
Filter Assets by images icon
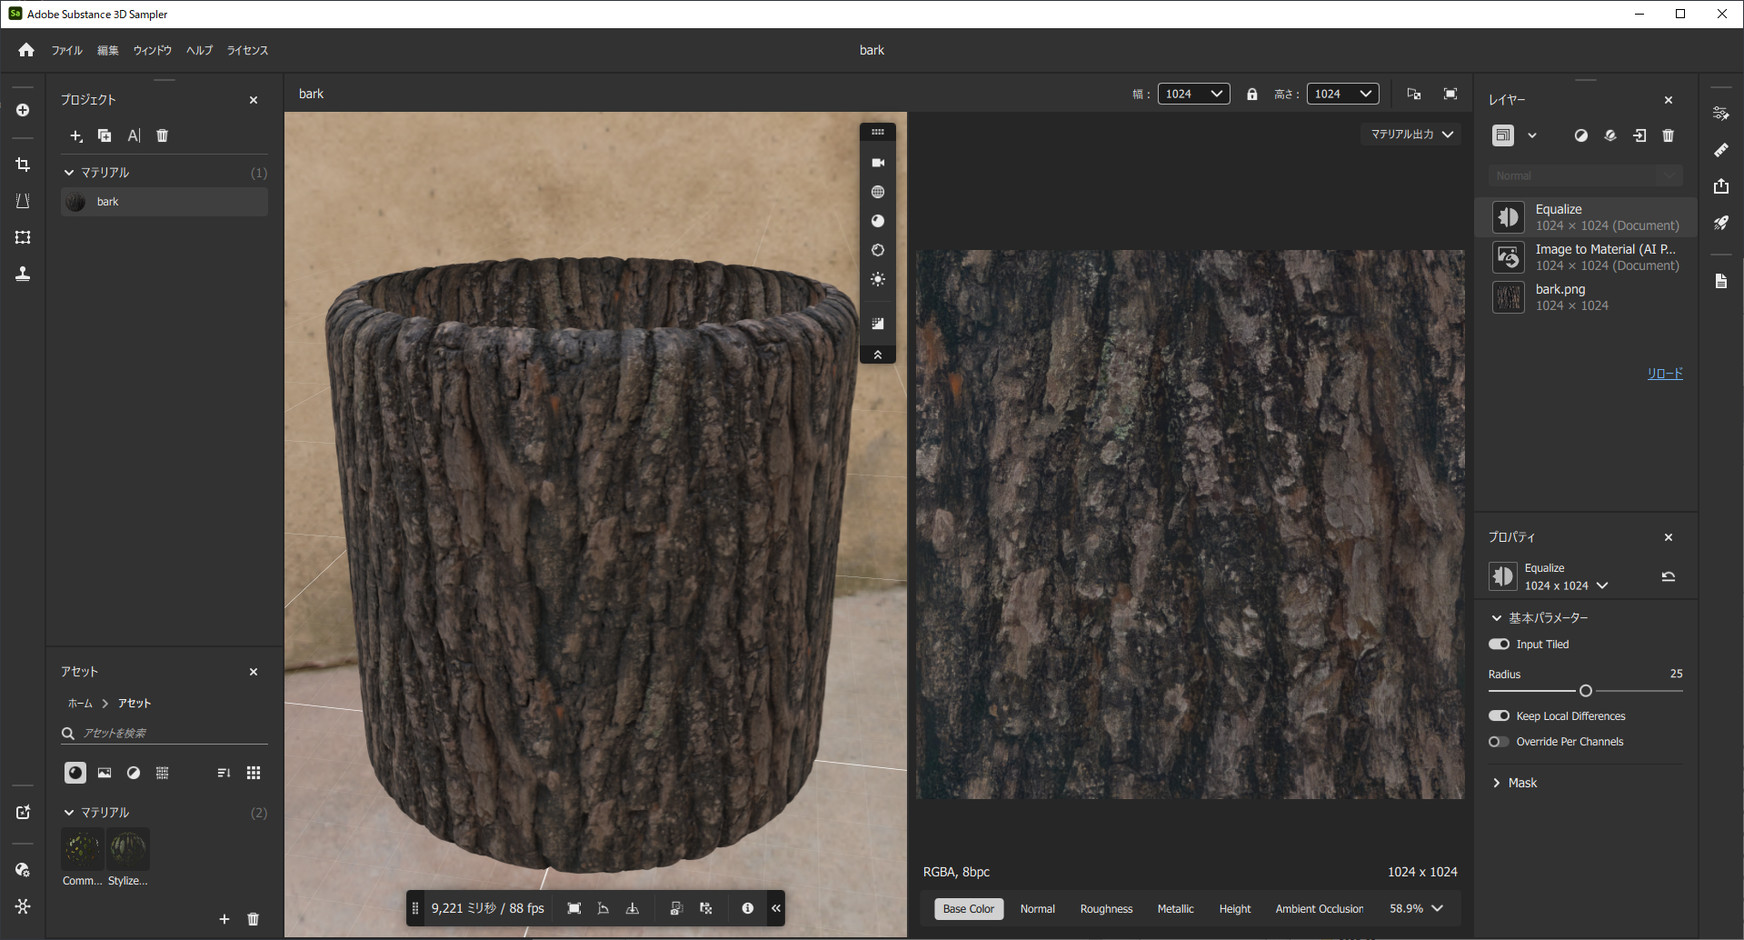point(104,773)
